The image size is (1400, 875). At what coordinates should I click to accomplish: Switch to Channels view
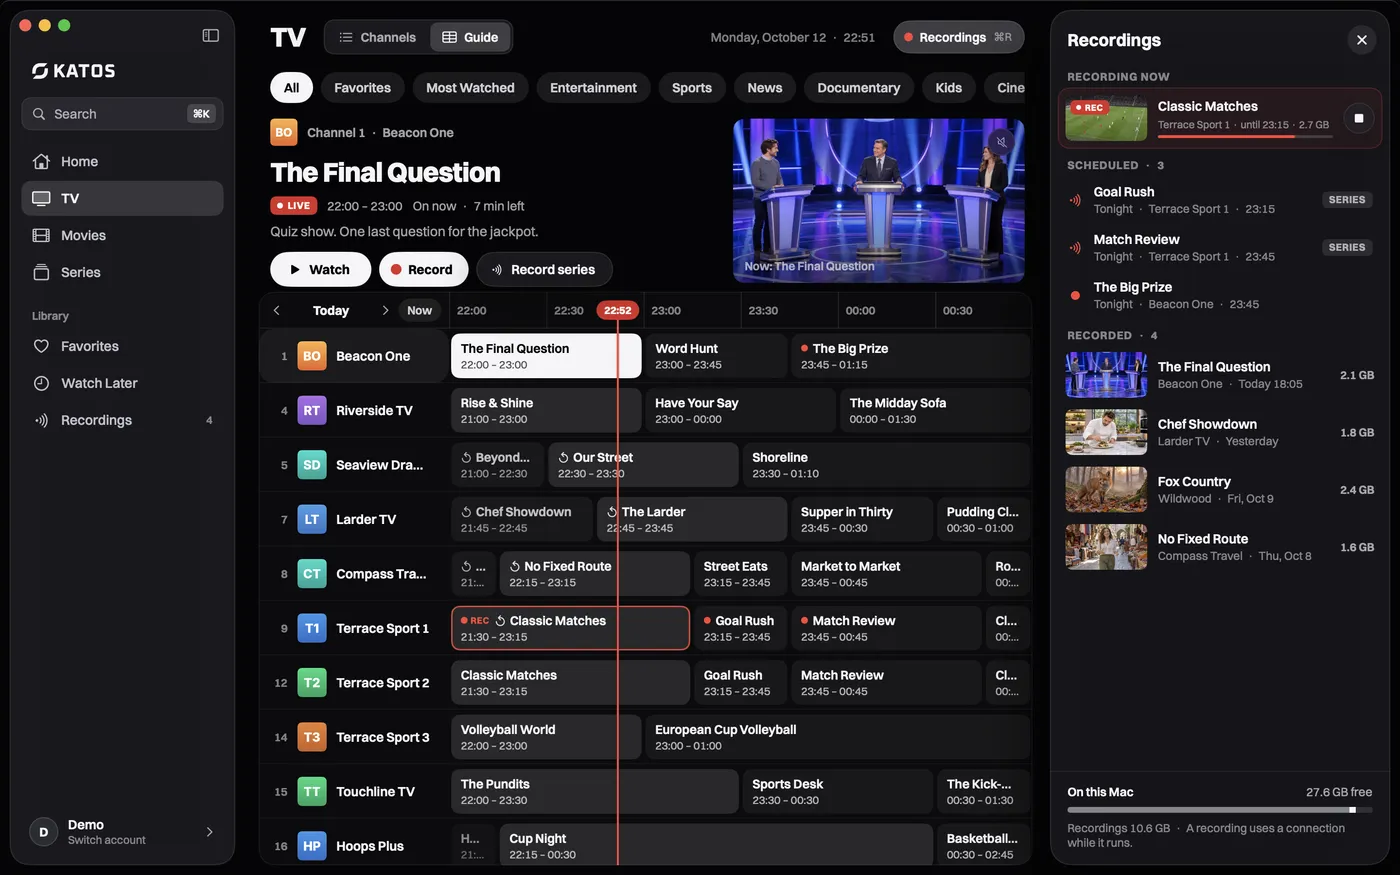pyautogui.click(x=377, y=38)
